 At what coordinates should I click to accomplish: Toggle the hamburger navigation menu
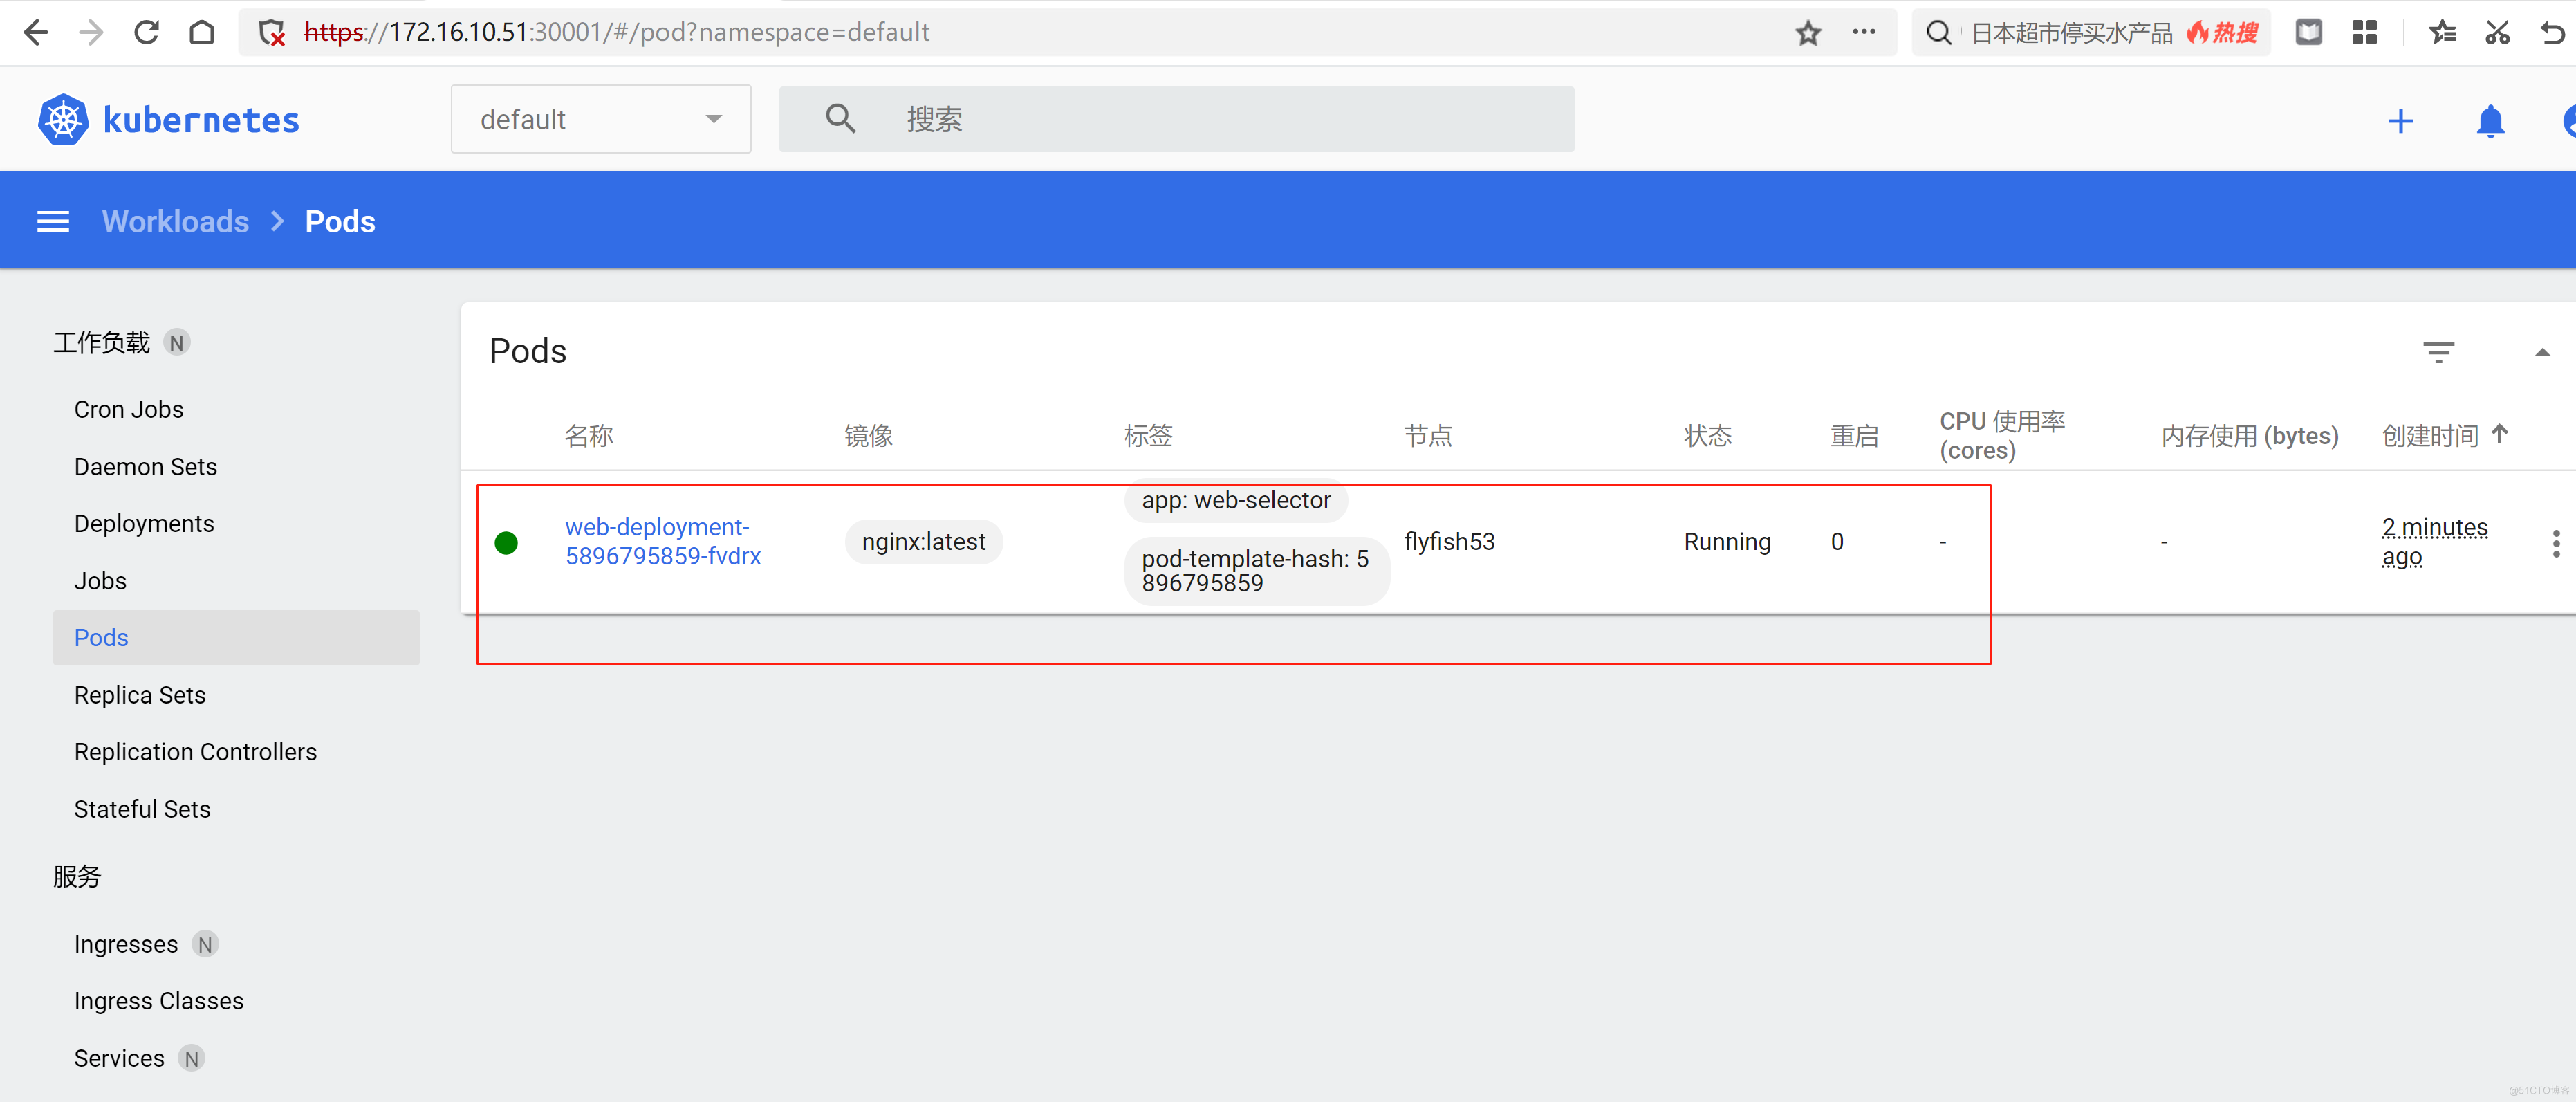(53, 221)
